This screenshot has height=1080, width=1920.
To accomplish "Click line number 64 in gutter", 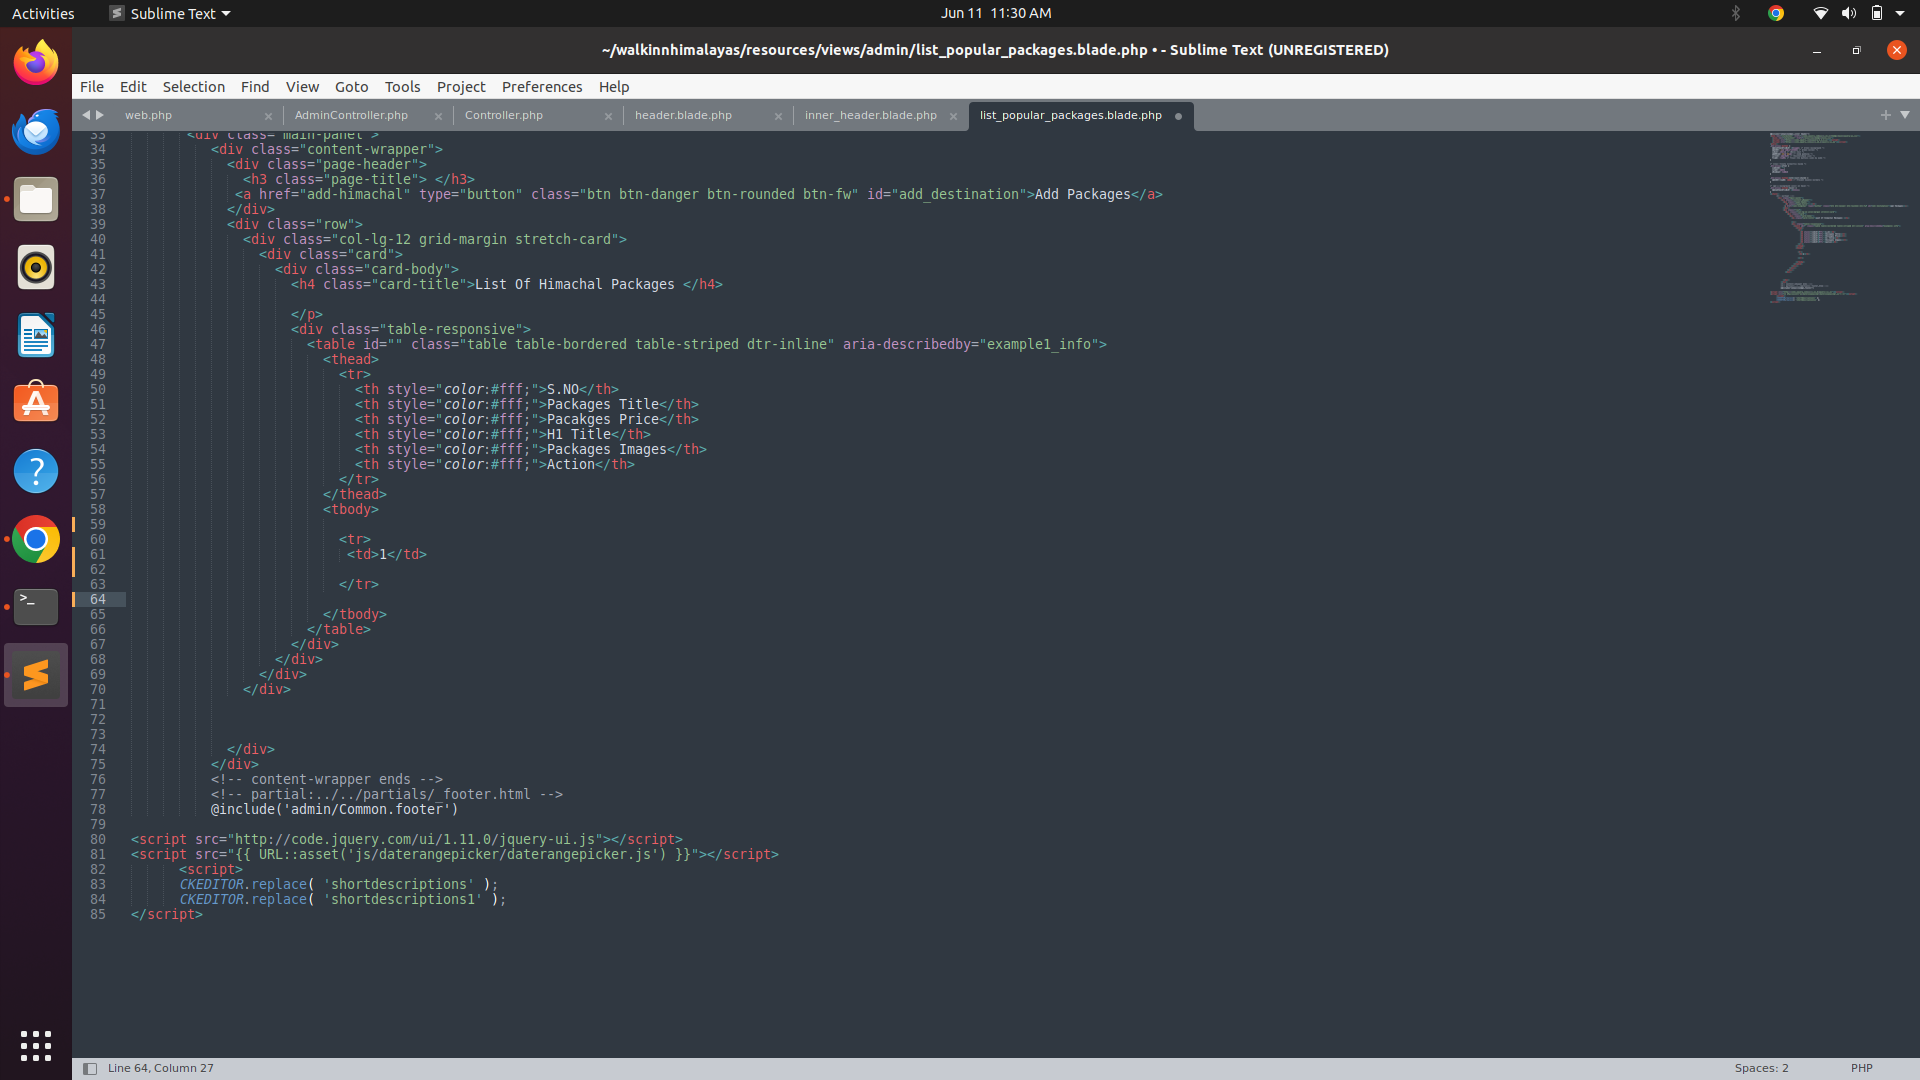I will click(98, 599).
